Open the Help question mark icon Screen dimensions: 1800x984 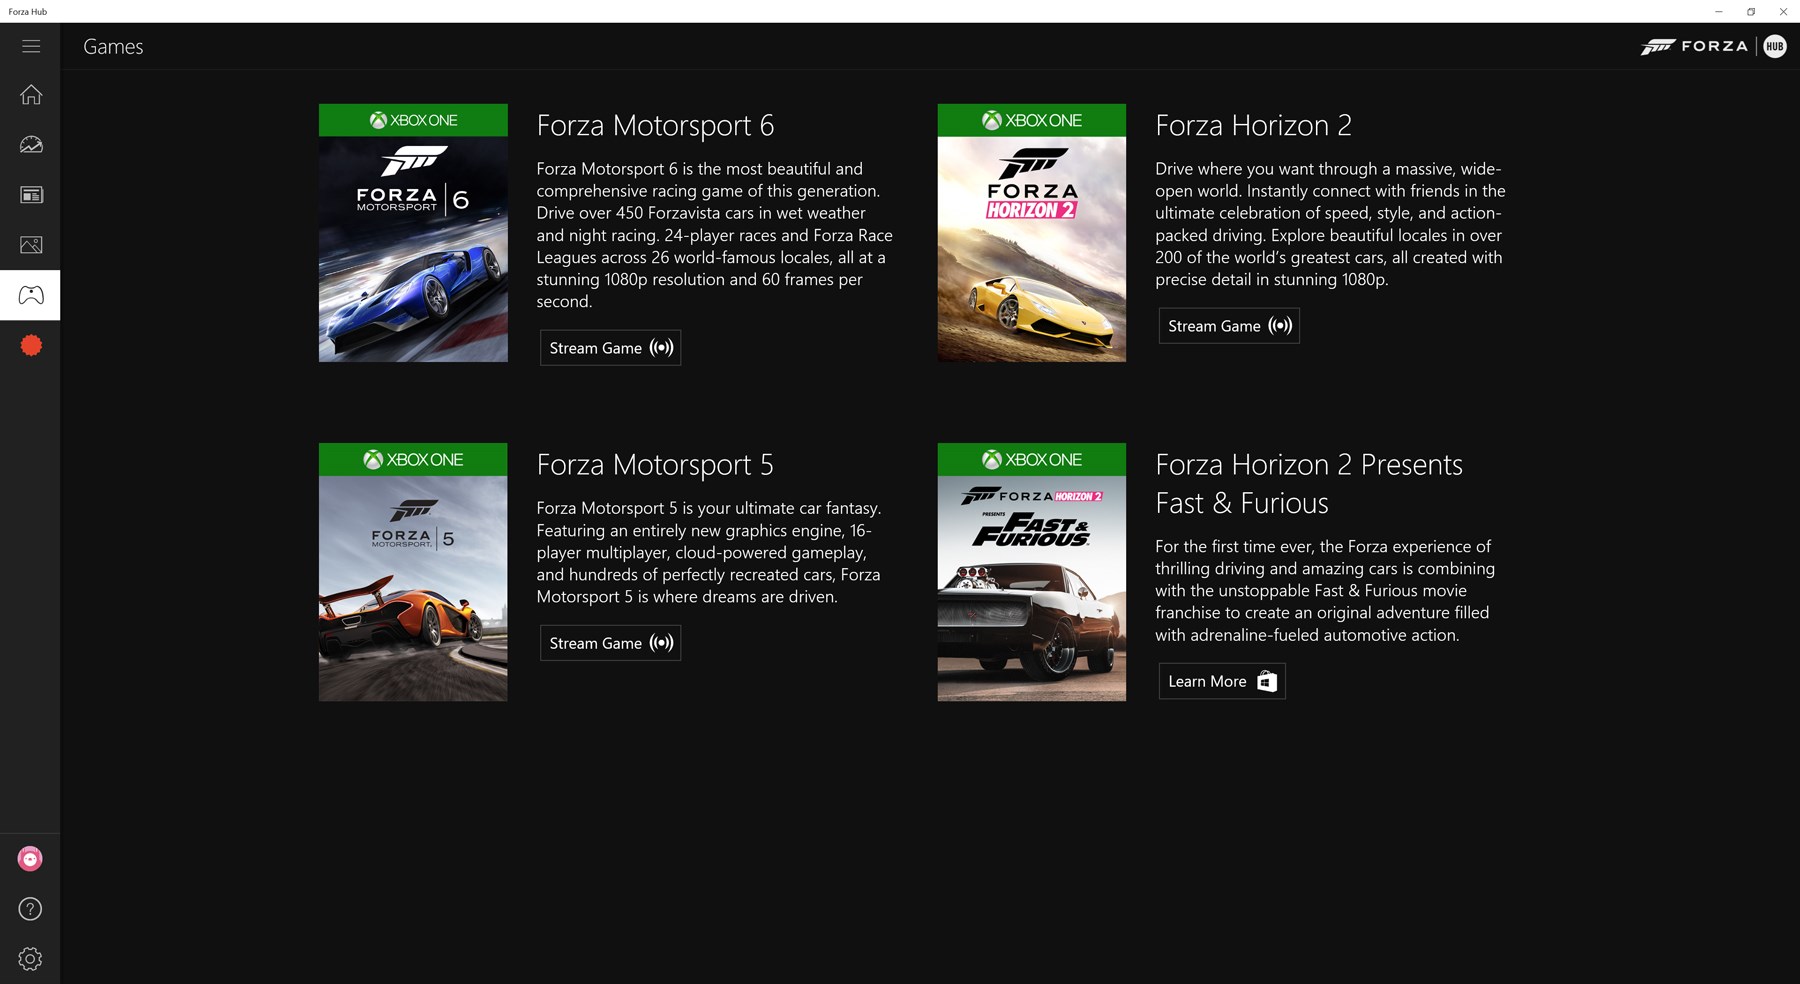[x=30, y=909]
